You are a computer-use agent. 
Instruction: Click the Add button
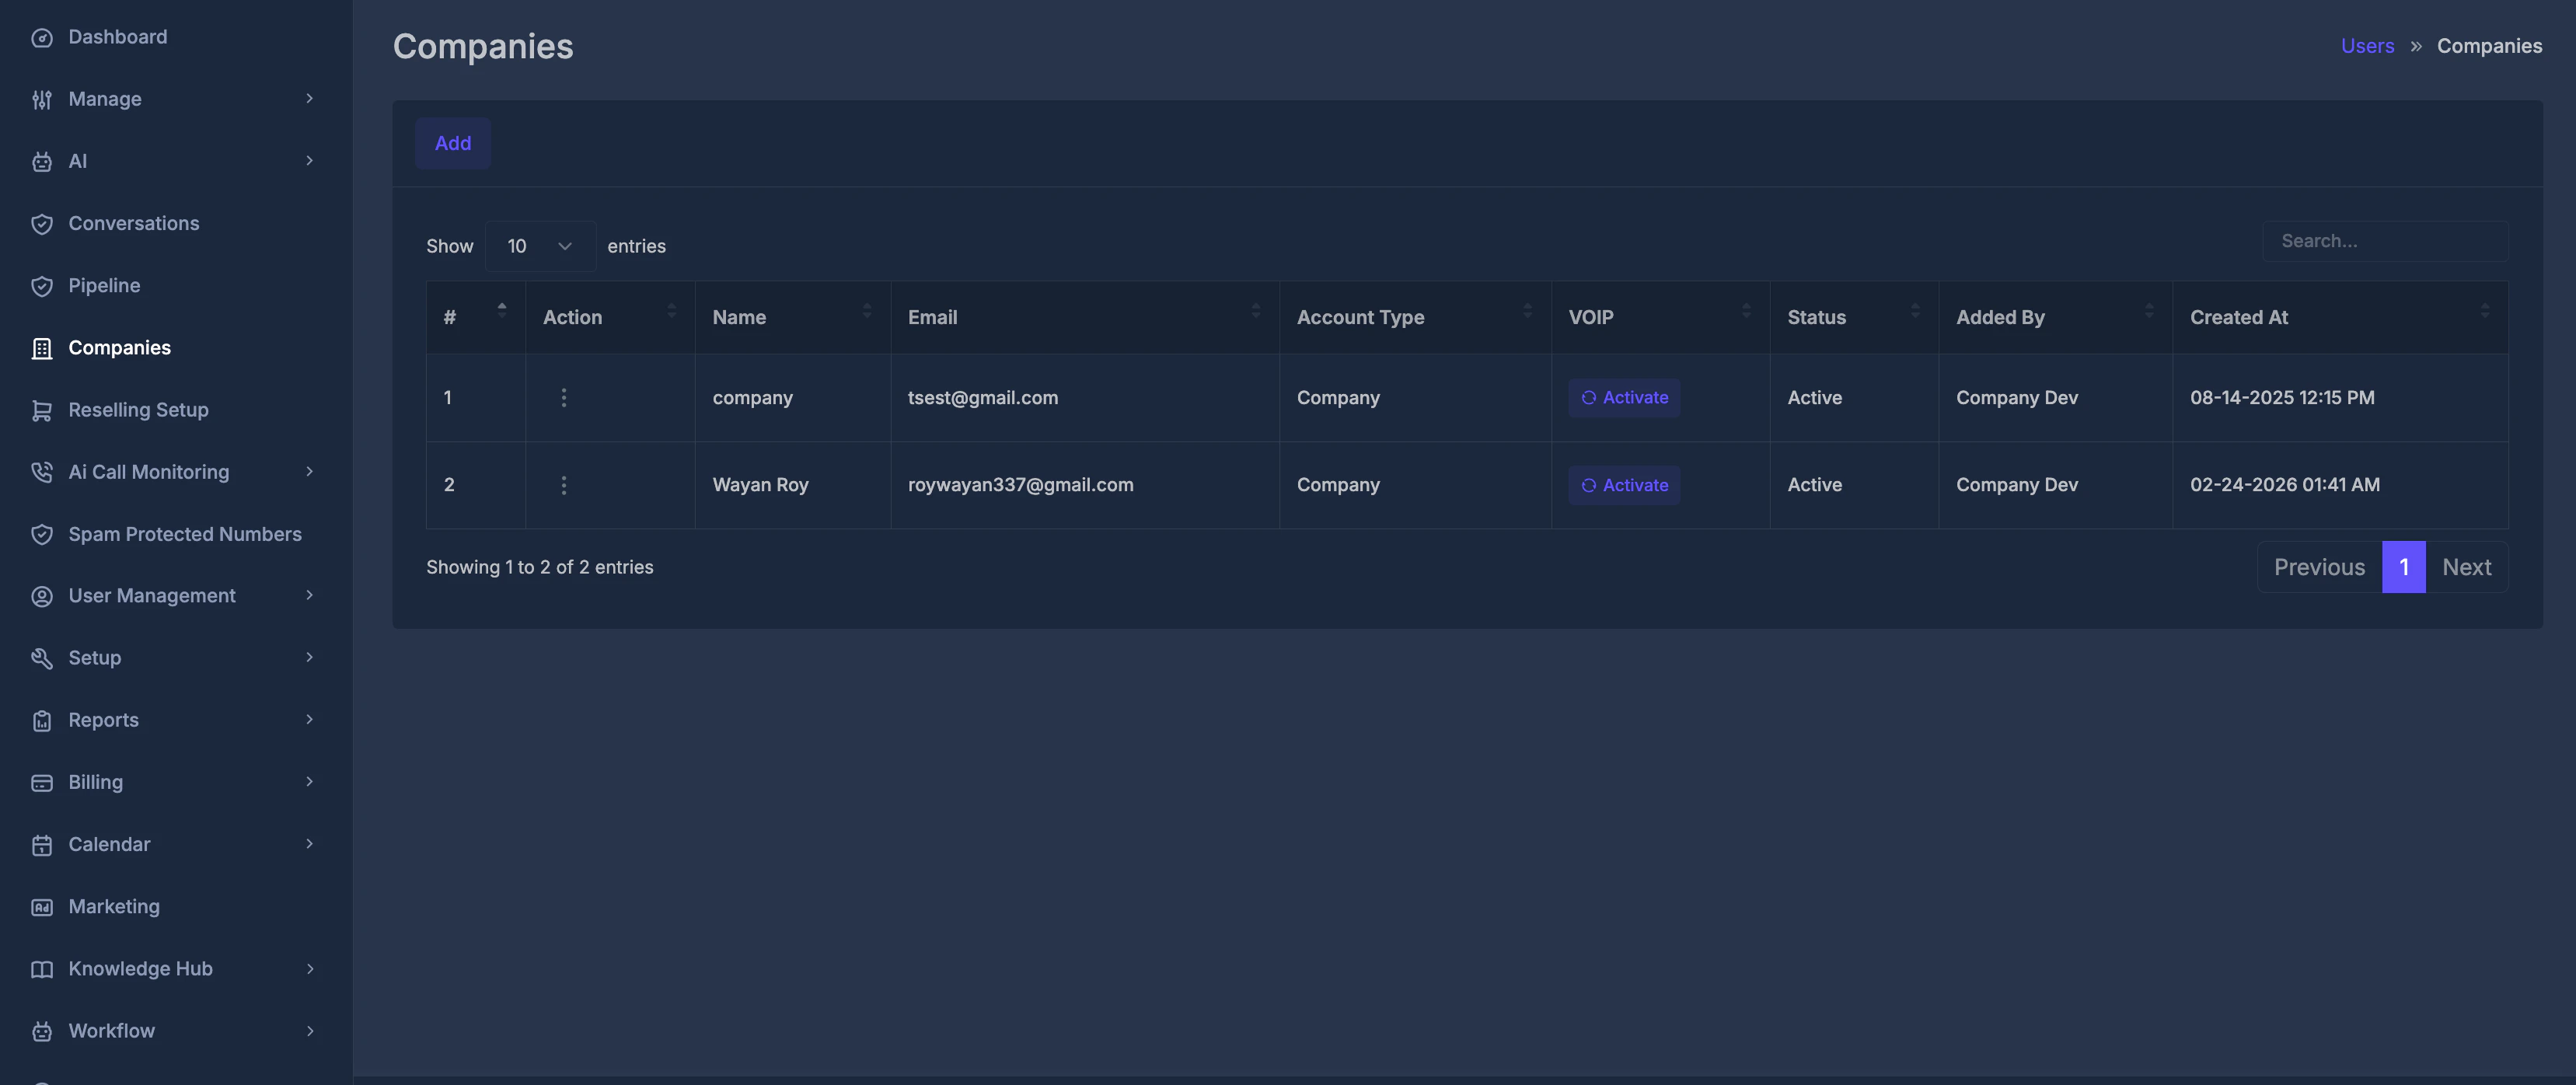452,142
